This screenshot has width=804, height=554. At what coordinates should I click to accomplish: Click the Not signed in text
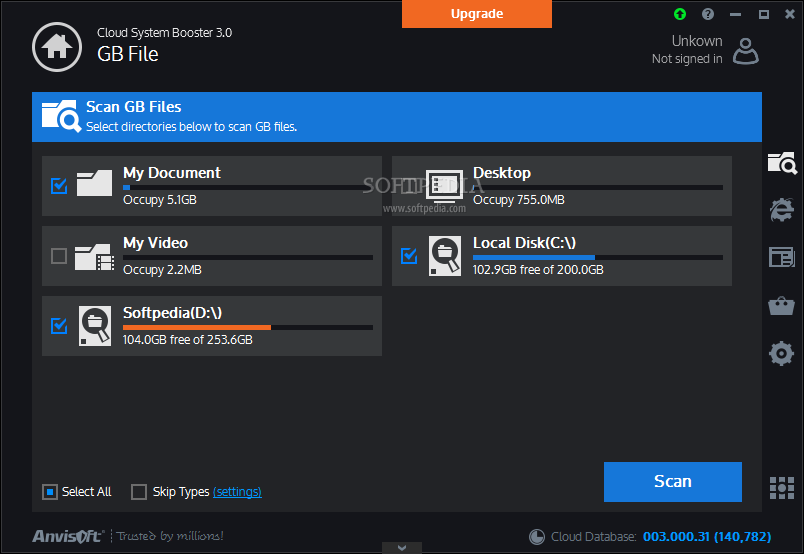(x=687, y=59)
